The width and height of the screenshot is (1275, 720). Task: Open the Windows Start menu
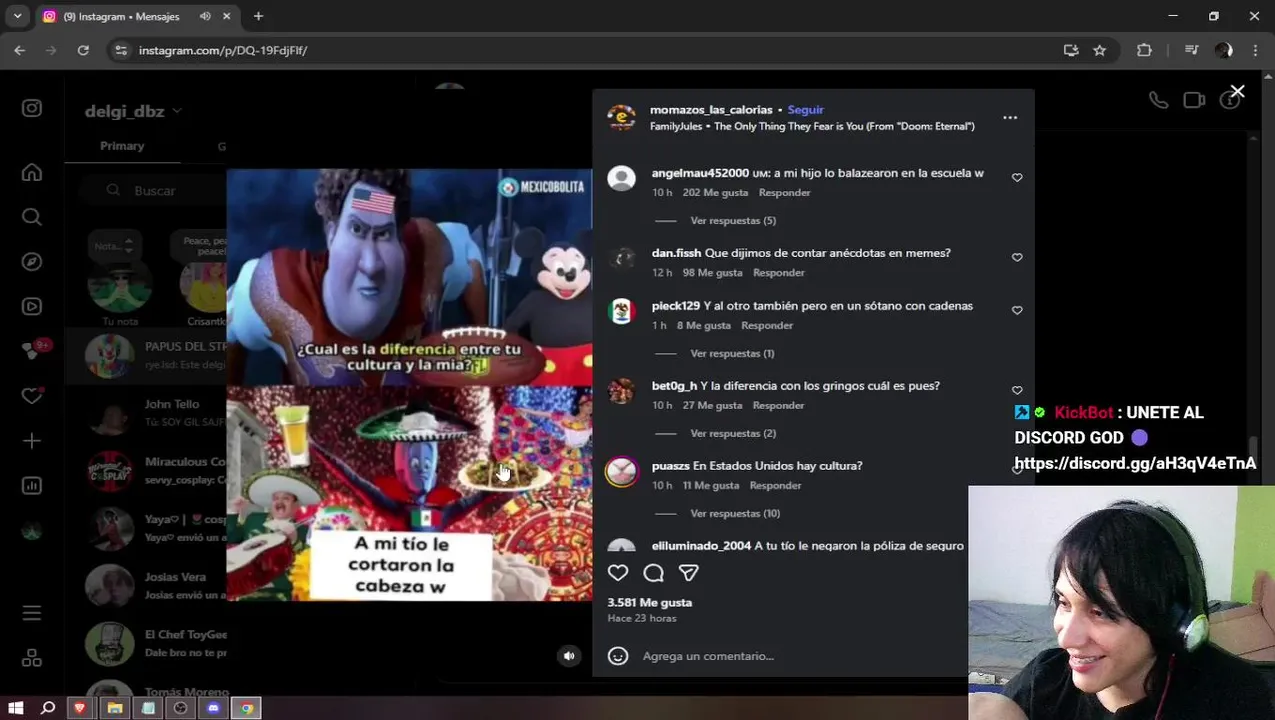click(16, 708)
